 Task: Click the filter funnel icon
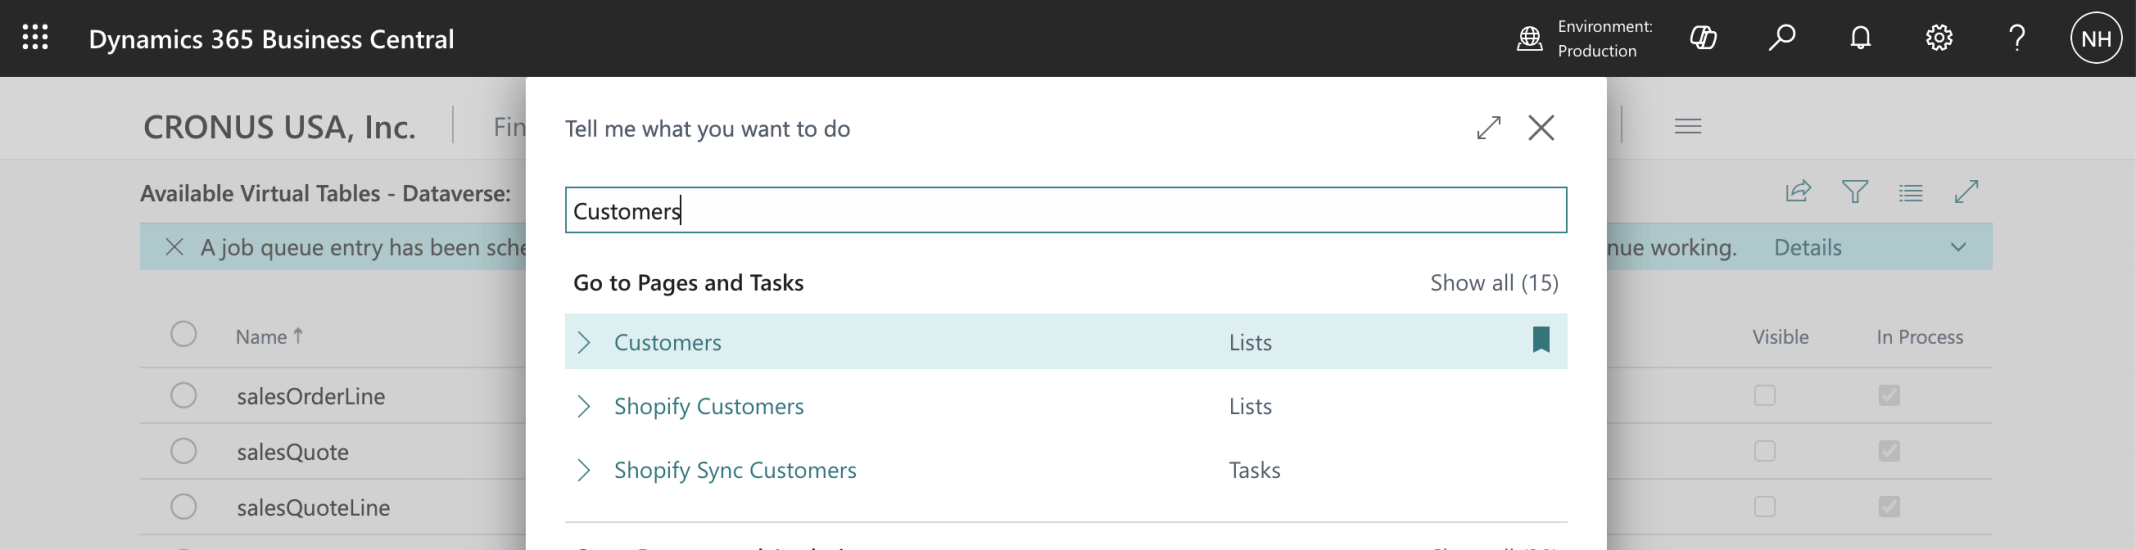[1855, 191]
